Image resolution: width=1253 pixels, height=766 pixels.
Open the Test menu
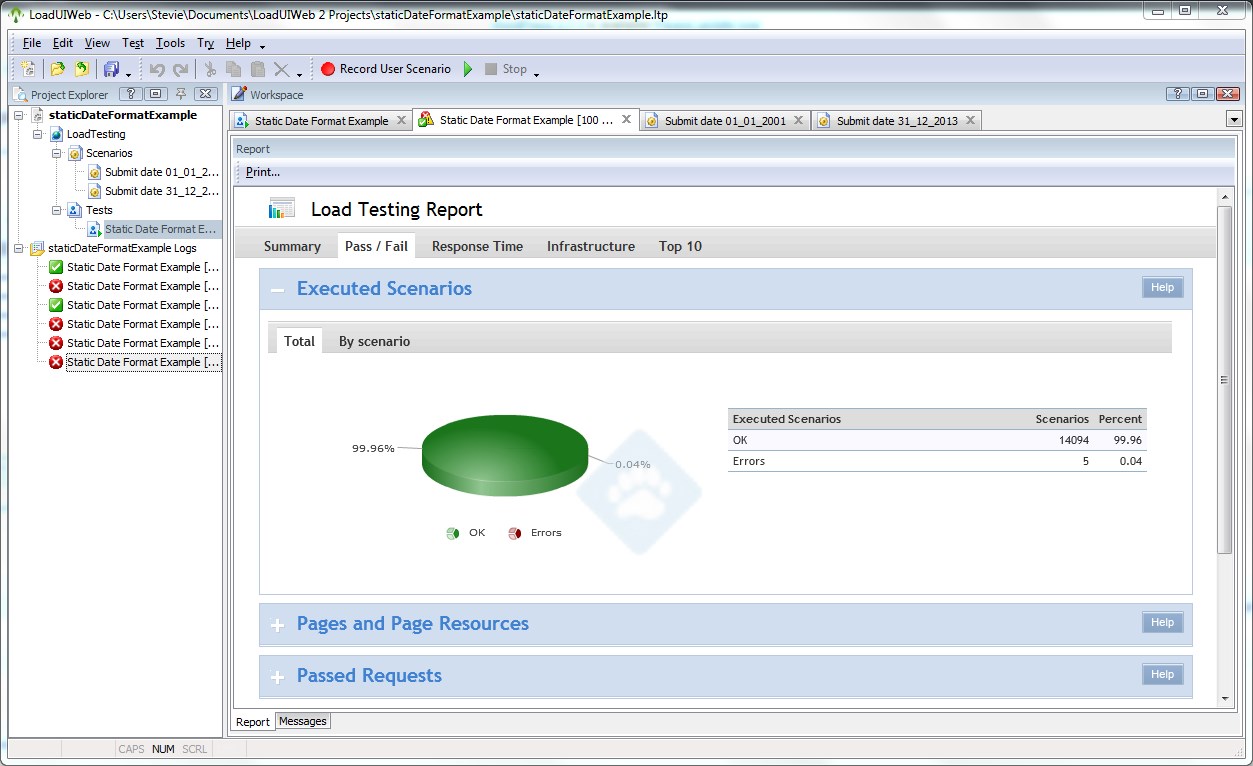pos(133,43)
